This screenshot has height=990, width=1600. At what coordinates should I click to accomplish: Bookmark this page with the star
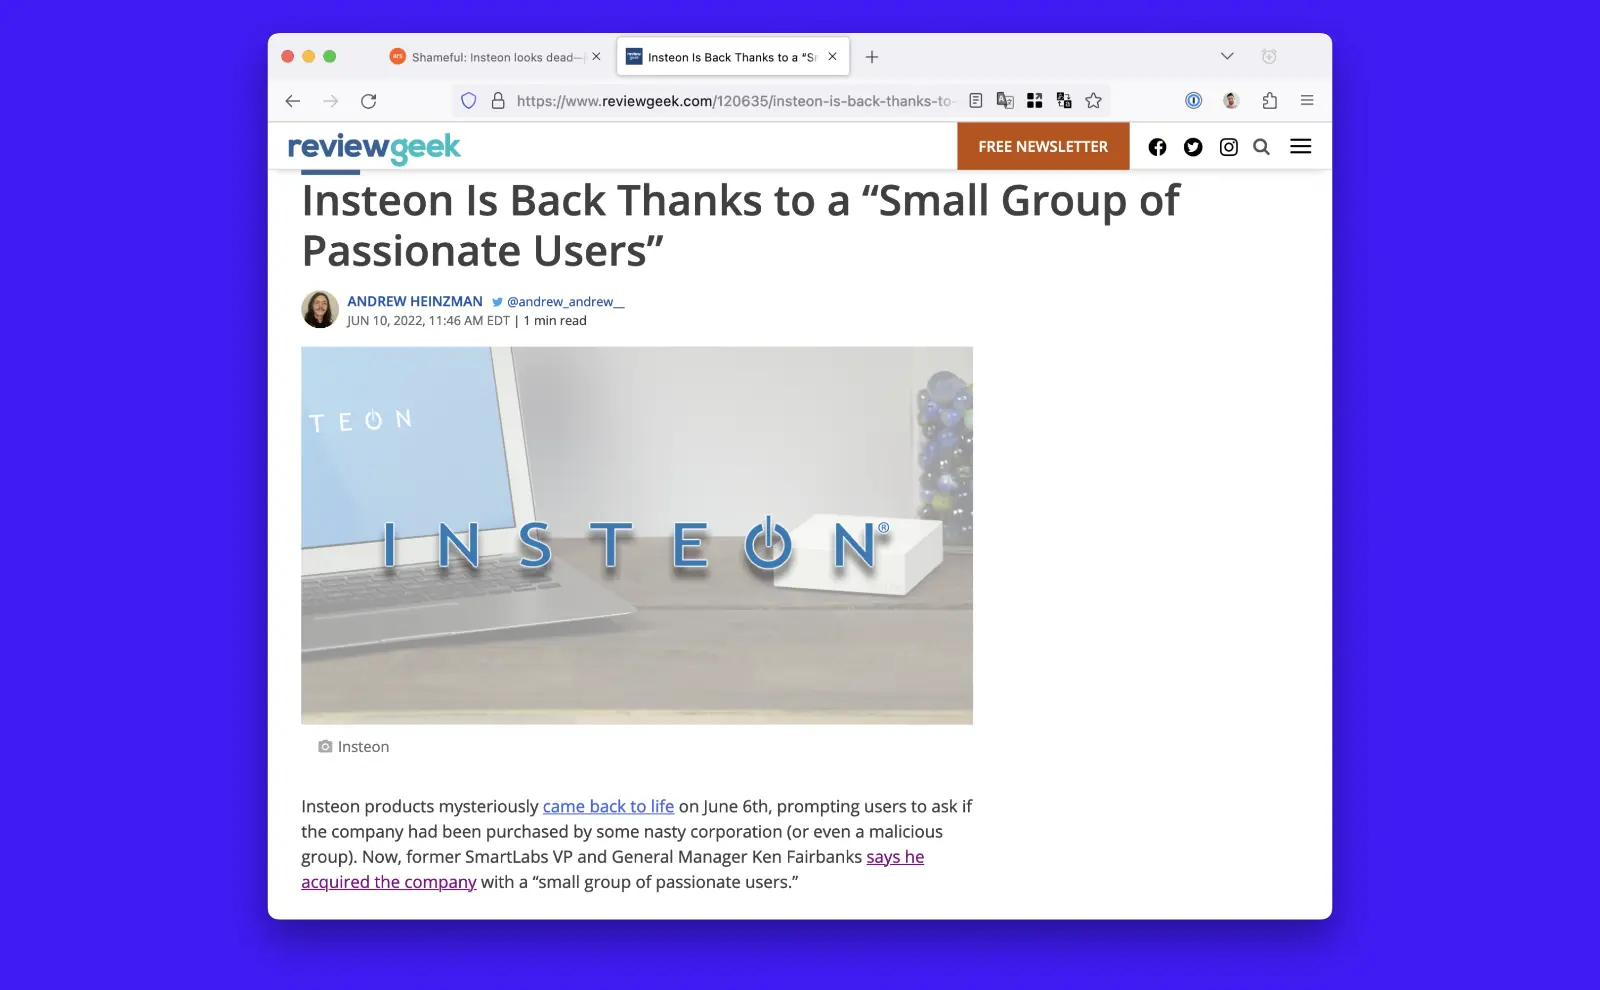point(1093,100)
